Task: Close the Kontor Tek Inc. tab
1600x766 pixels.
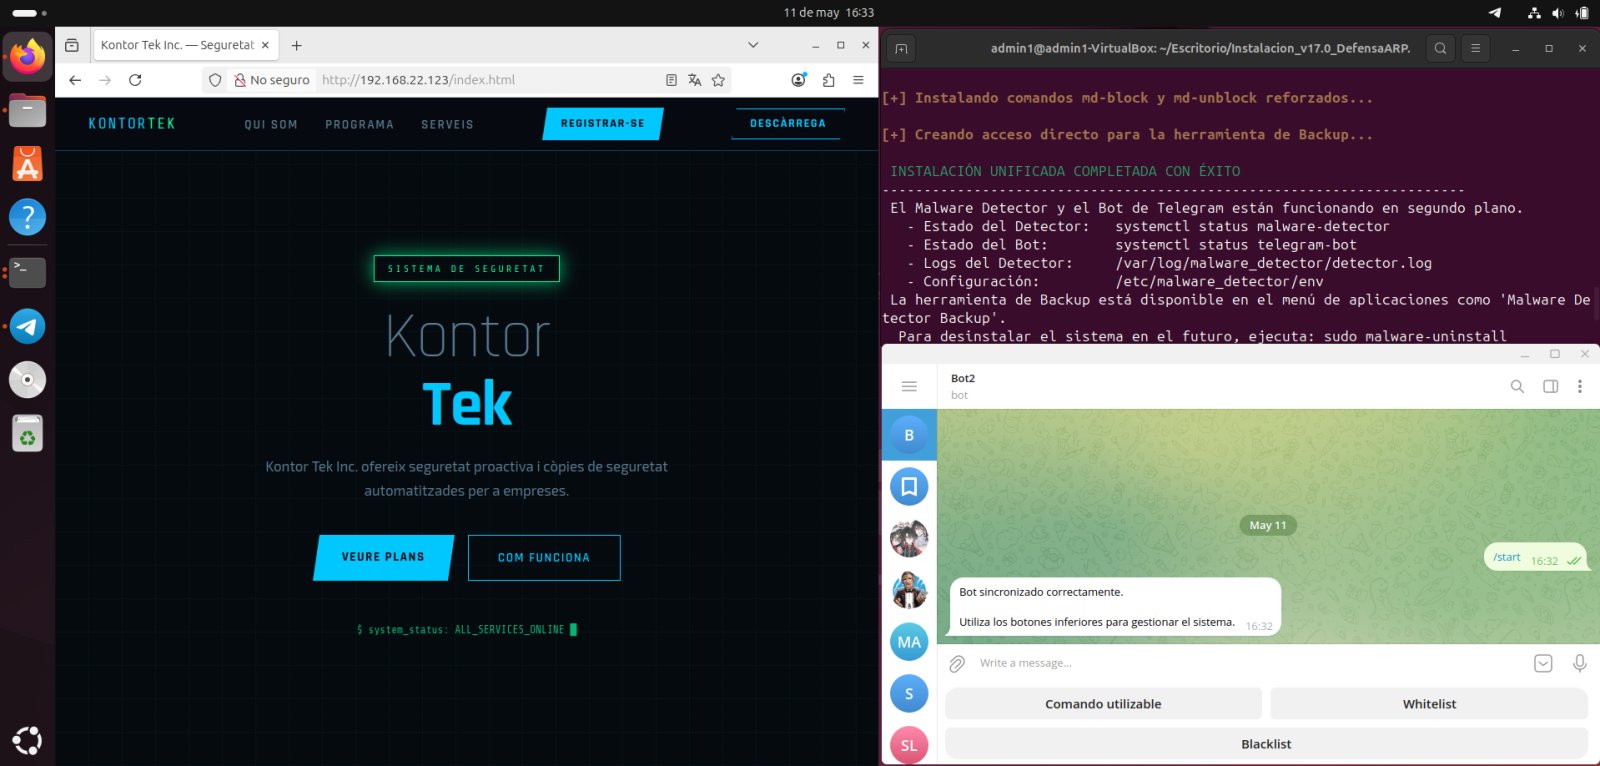Action: tap(265, 45)
